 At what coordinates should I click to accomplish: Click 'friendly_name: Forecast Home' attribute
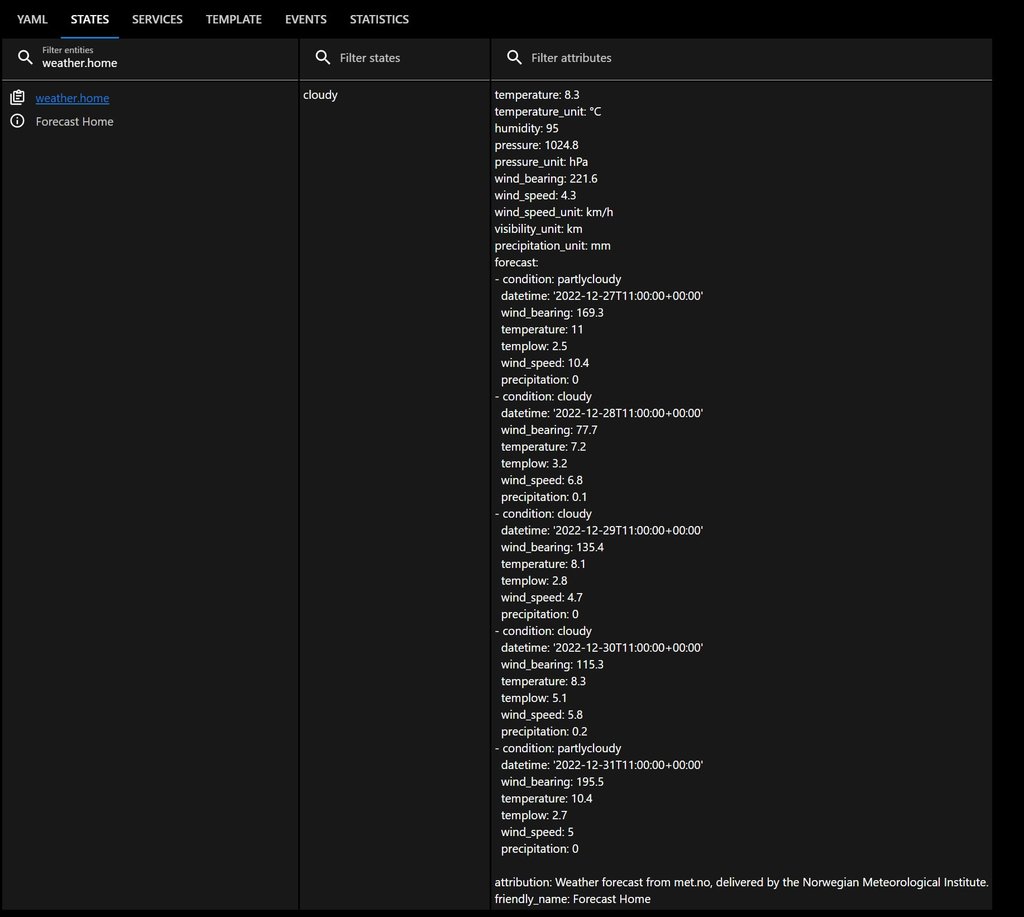click(x=572, y=899)
